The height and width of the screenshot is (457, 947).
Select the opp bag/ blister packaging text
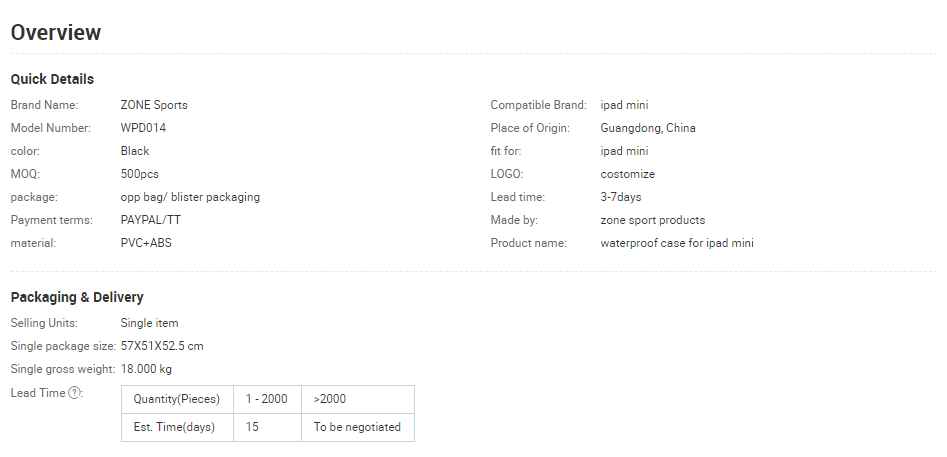[x=190, y=197]
